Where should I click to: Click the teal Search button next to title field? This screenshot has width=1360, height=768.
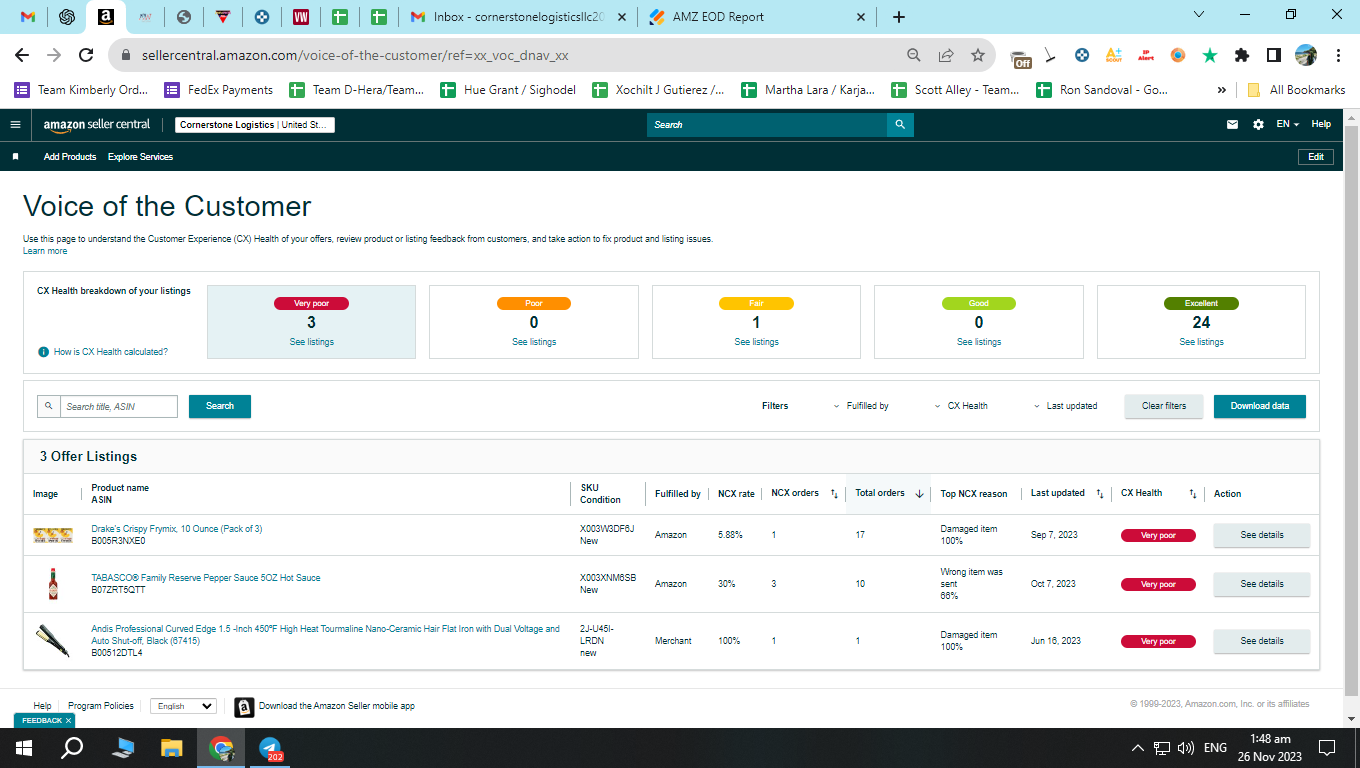220,406
